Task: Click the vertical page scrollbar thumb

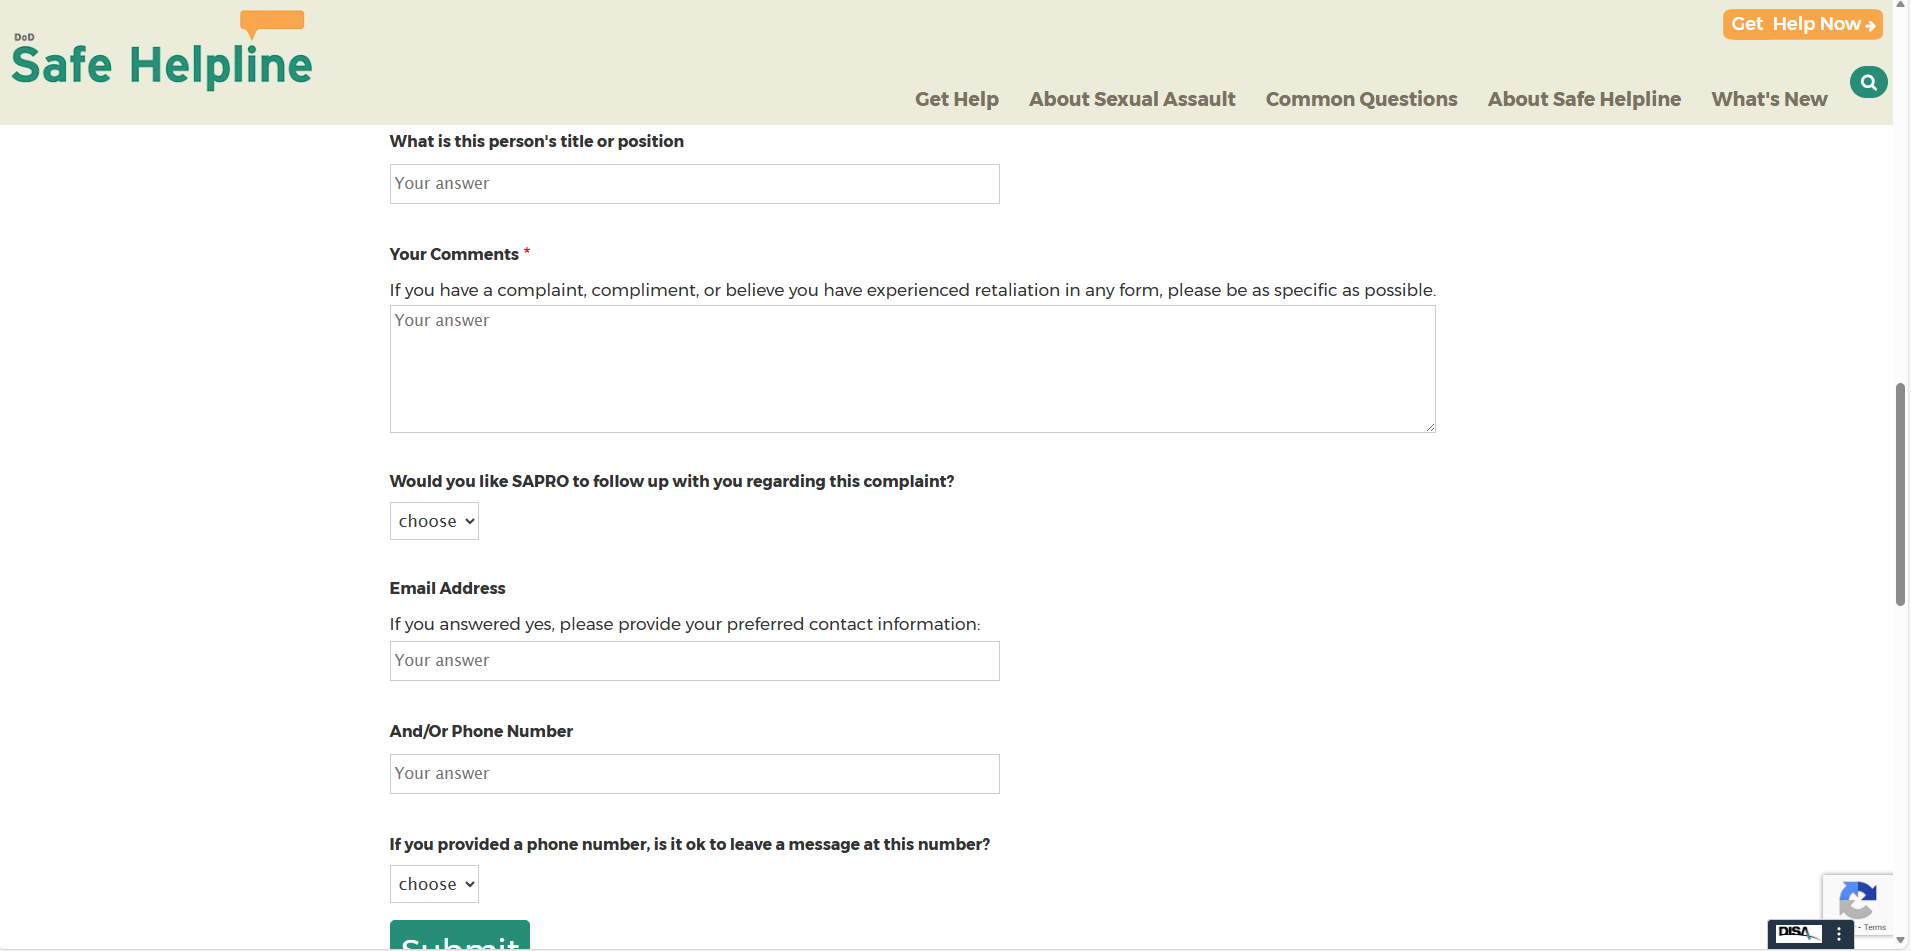Action: point(1900,494)
